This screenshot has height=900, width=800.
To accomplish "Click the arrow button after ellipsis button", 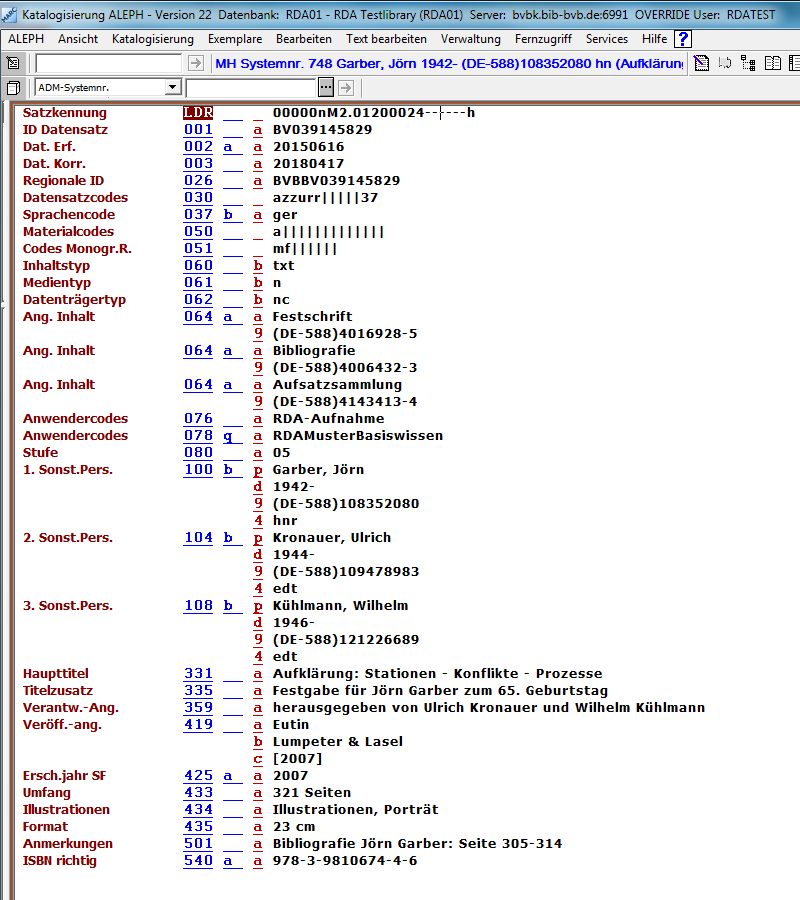I will click(x=344, y=88).
